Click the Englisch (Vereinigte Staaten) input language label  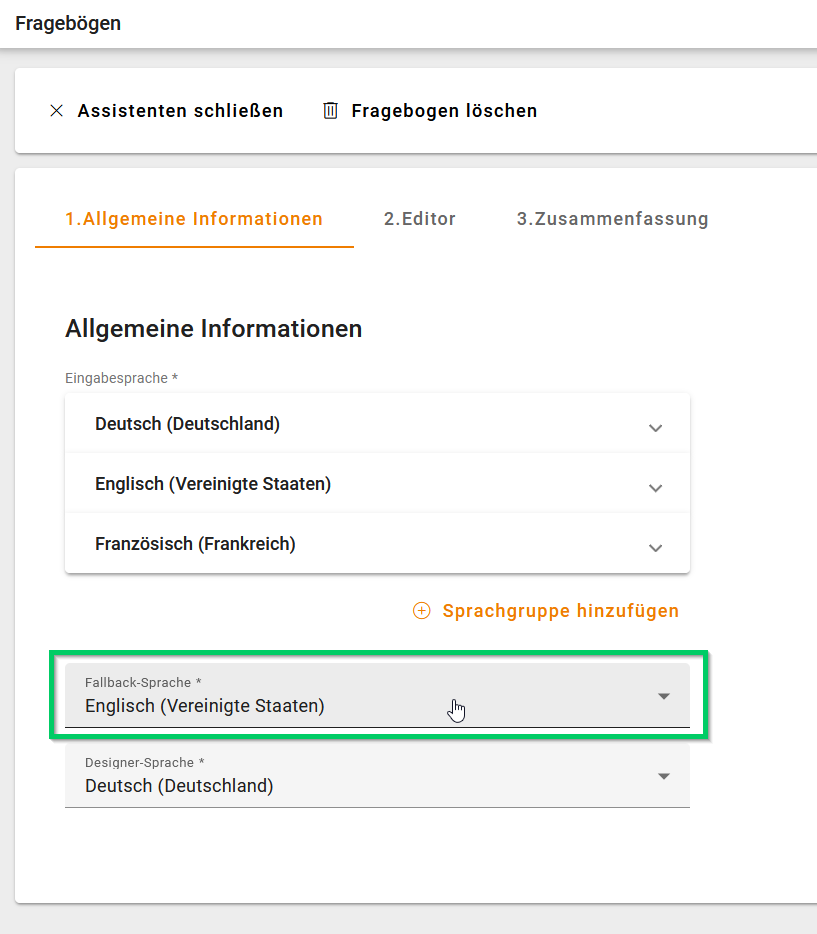[x=213, y=484]
